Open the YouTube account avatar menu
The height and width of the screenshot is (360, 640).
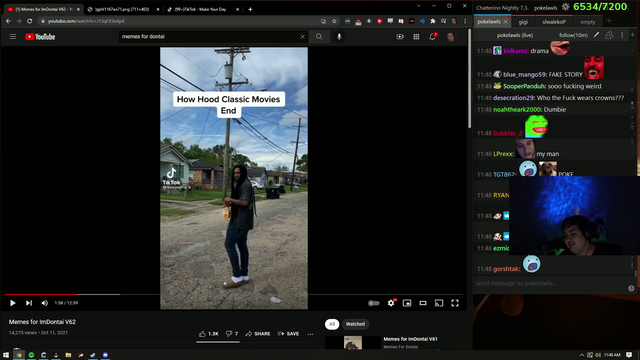[x=451, y=37]
